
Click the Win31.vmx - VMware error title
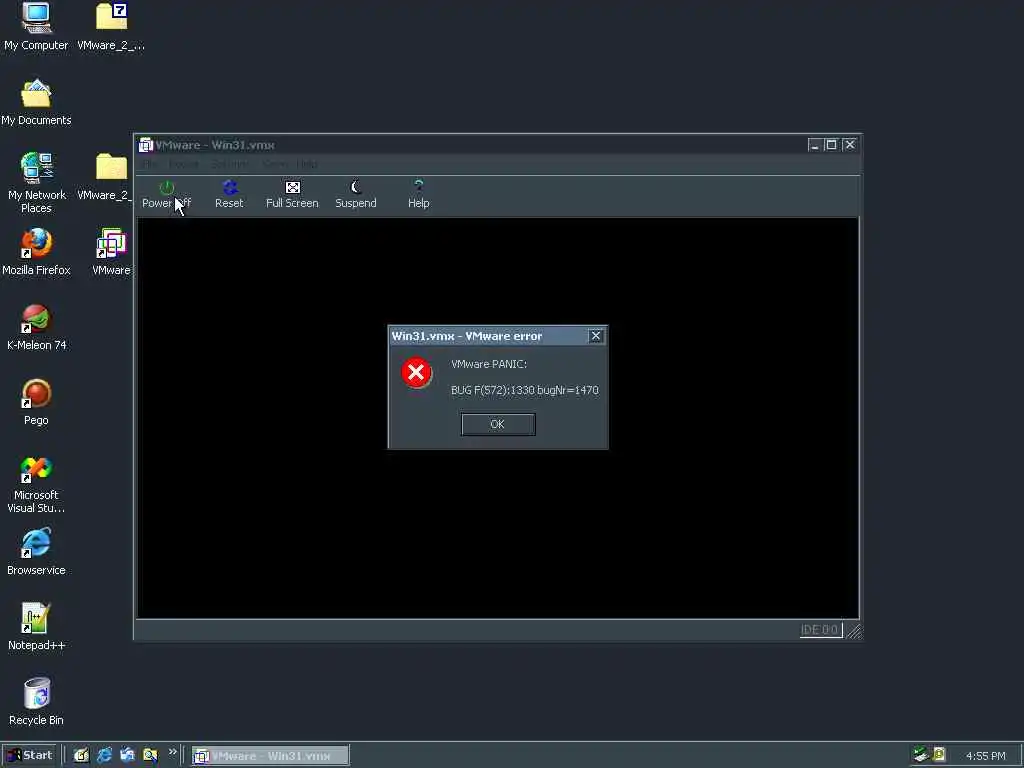pos(466,336)
